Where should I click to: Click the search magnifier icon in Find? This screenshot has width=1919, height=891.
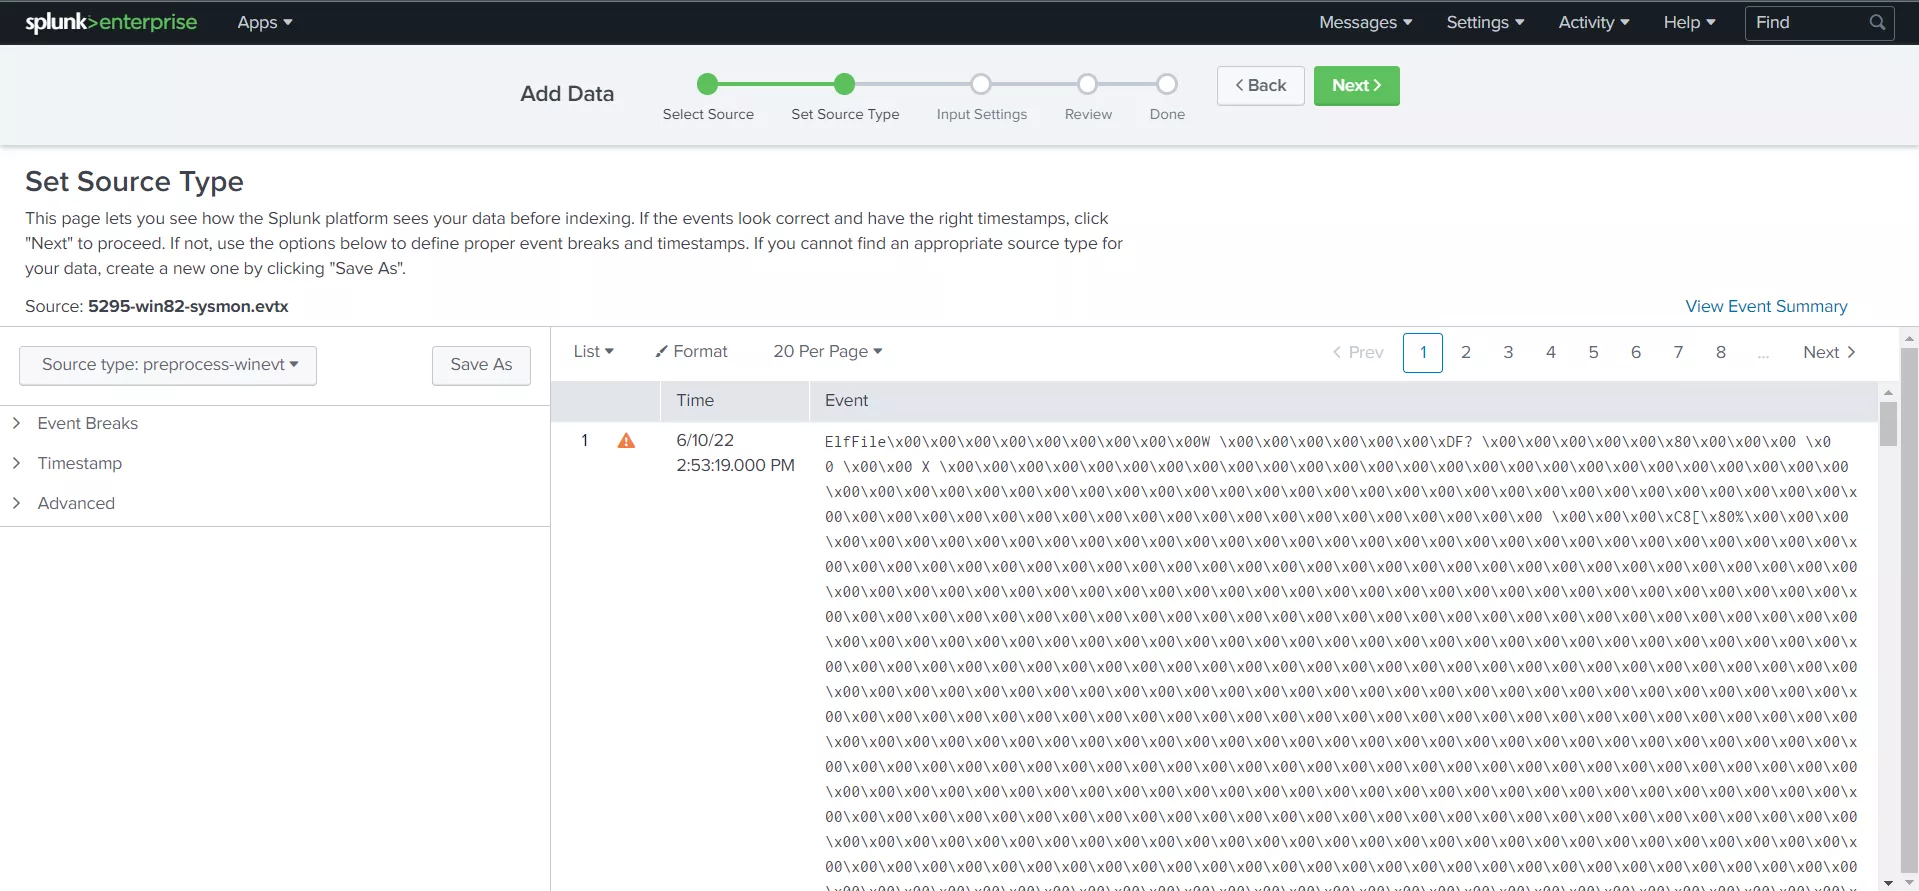coord(1877,22)
